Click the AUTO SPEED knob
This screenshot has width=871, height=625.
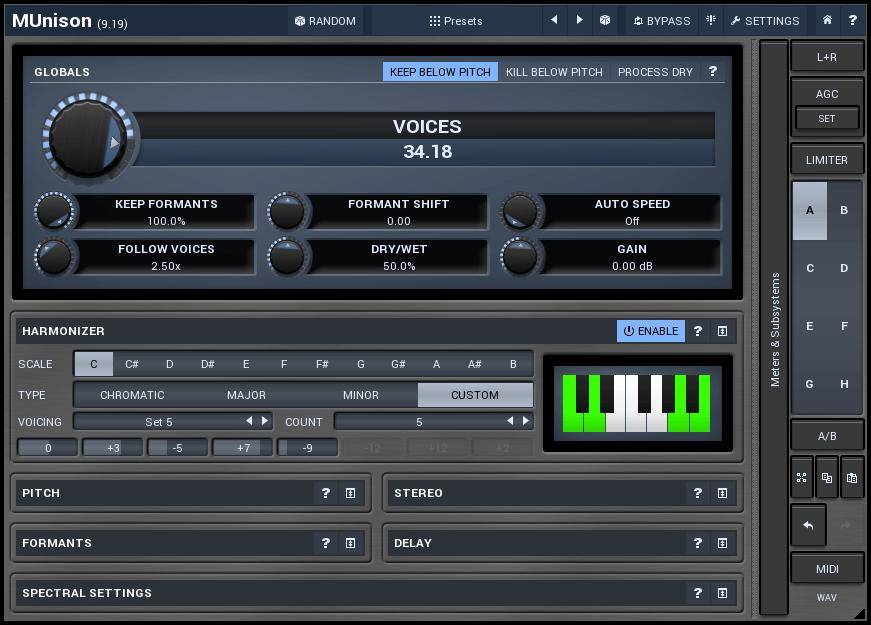[520, 211]
